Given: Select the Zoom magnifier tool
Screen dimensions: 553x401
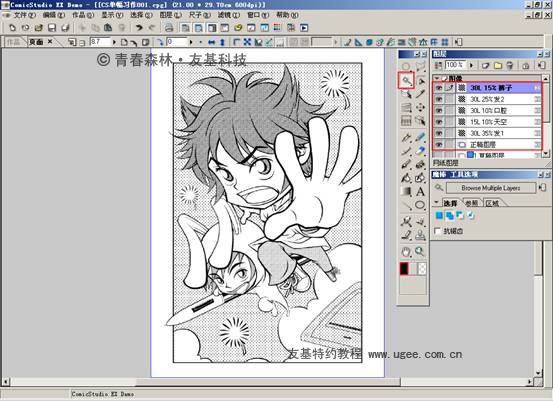Looking at the screenshot, I should [420, 251].
